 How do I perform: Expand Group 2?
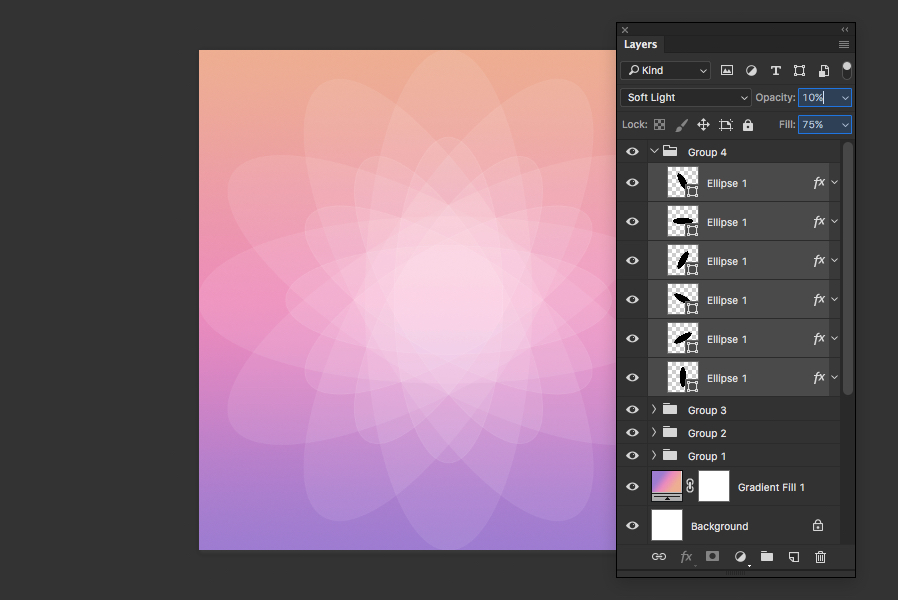coord(653,432)
